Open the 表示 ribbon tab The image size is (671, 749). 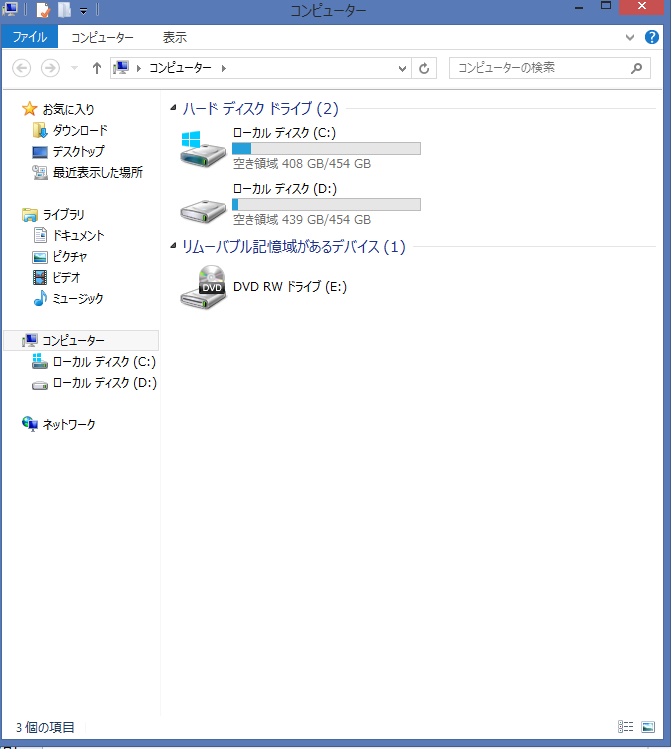coord(174,37)
